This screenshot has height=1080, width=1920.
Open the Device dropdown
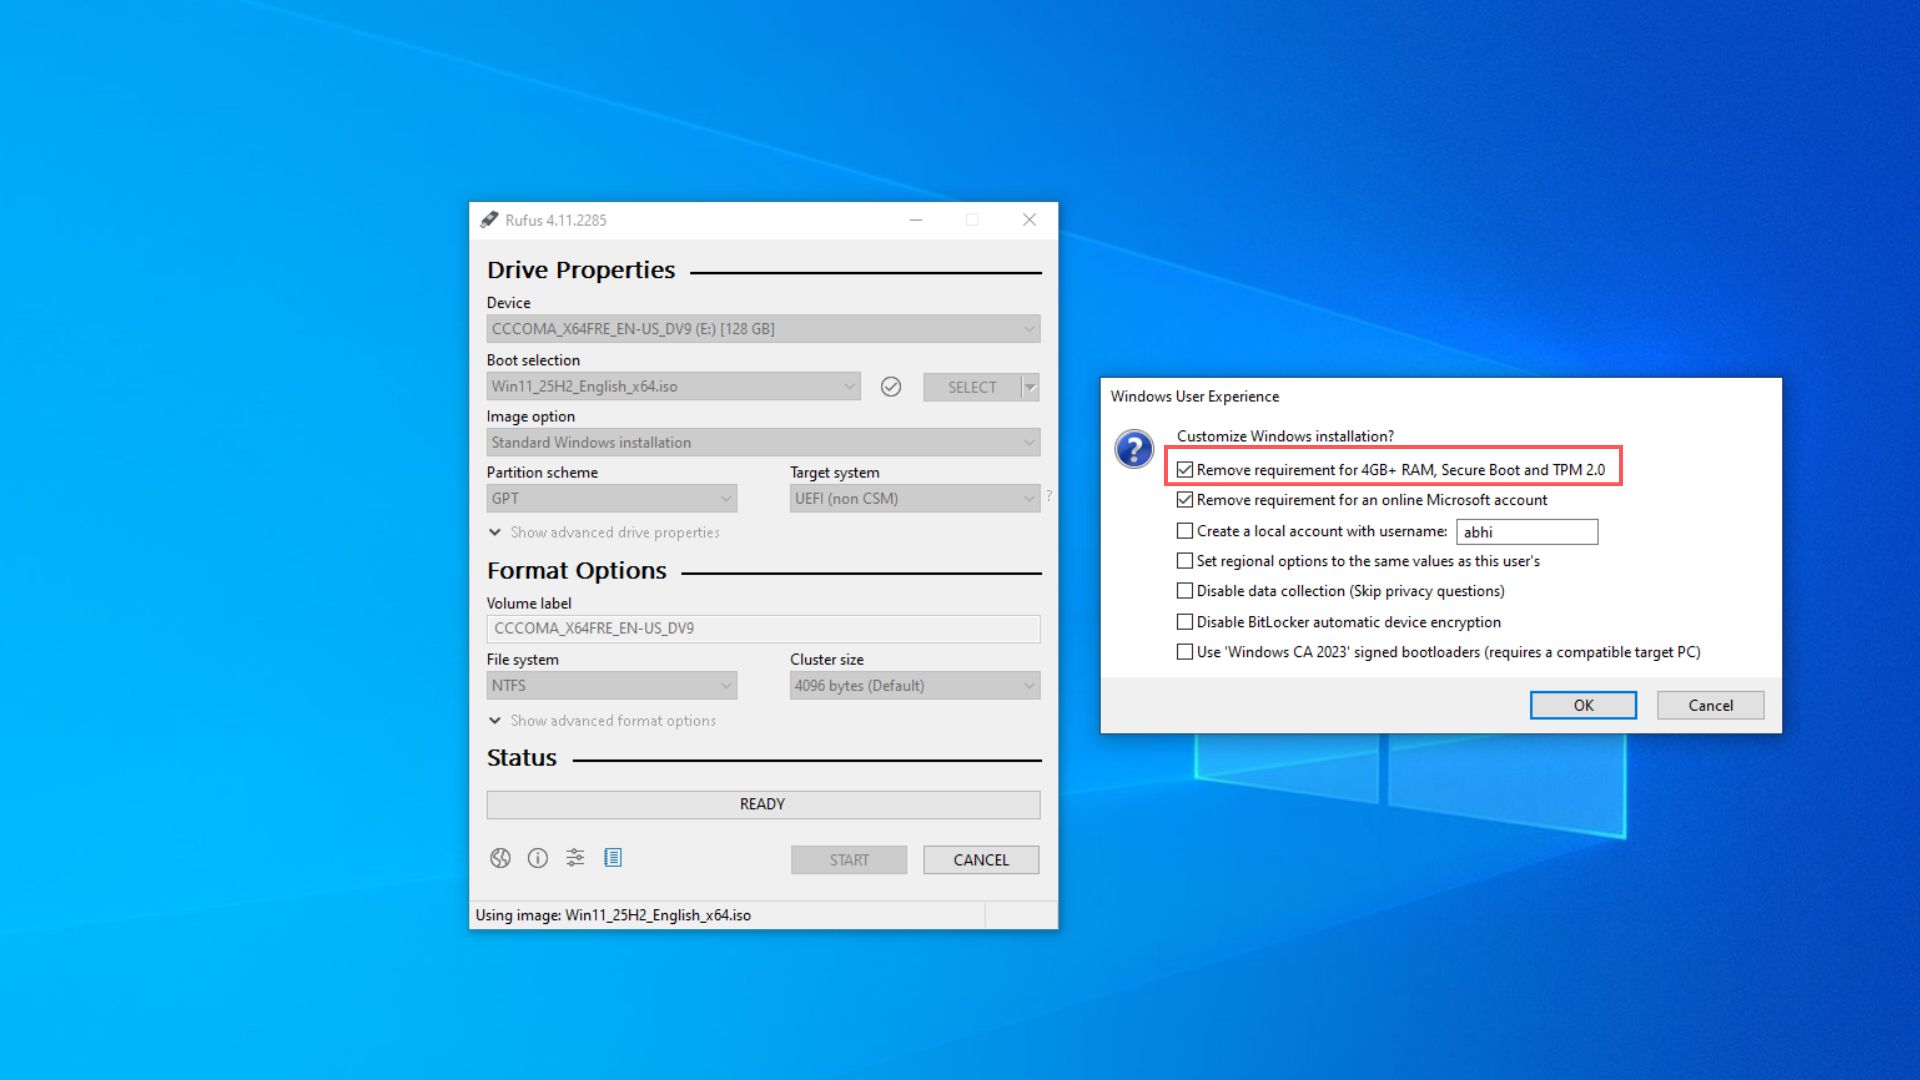pos(1030,328)
